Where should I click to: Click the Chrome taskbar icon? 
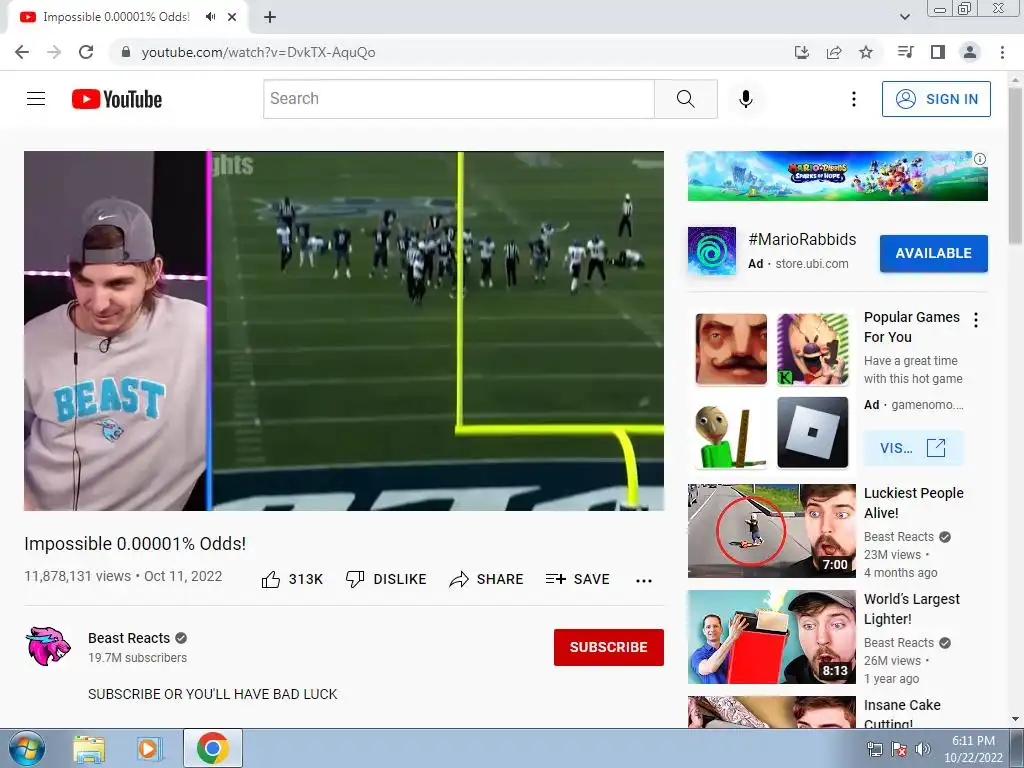click(x=212, y=748)
